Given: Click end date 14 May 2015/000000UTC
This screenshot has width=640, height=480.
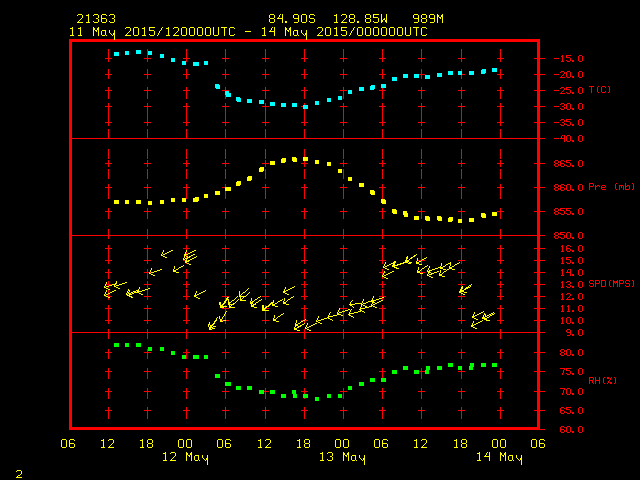Looking at the screenshot, I should click(344, 32).
